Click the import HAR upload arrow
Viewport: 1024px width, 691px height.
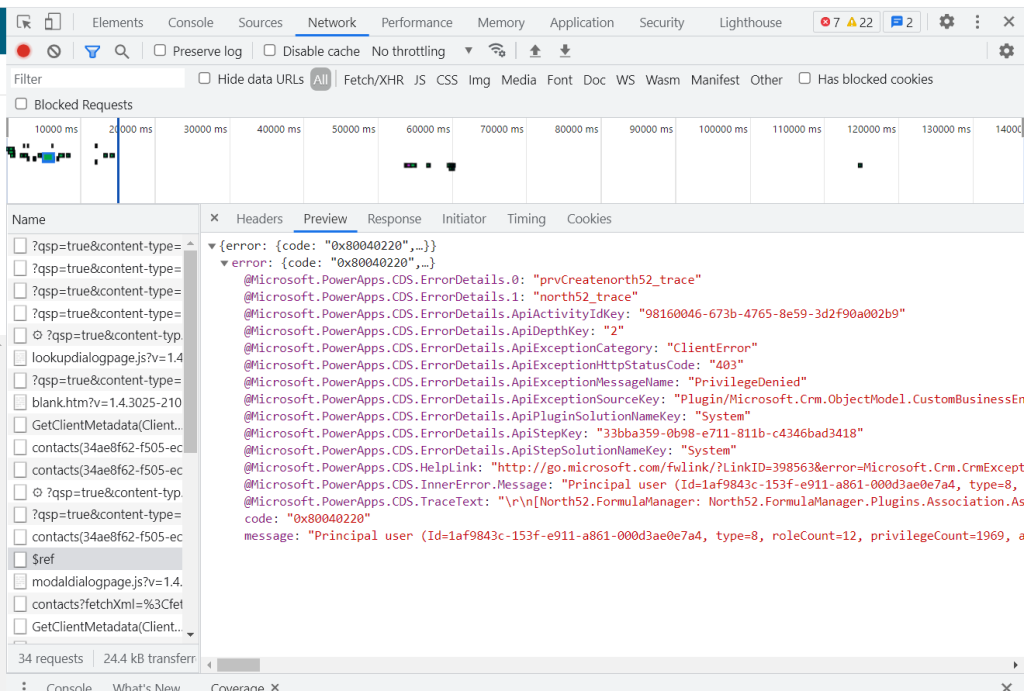pos(535,51)
